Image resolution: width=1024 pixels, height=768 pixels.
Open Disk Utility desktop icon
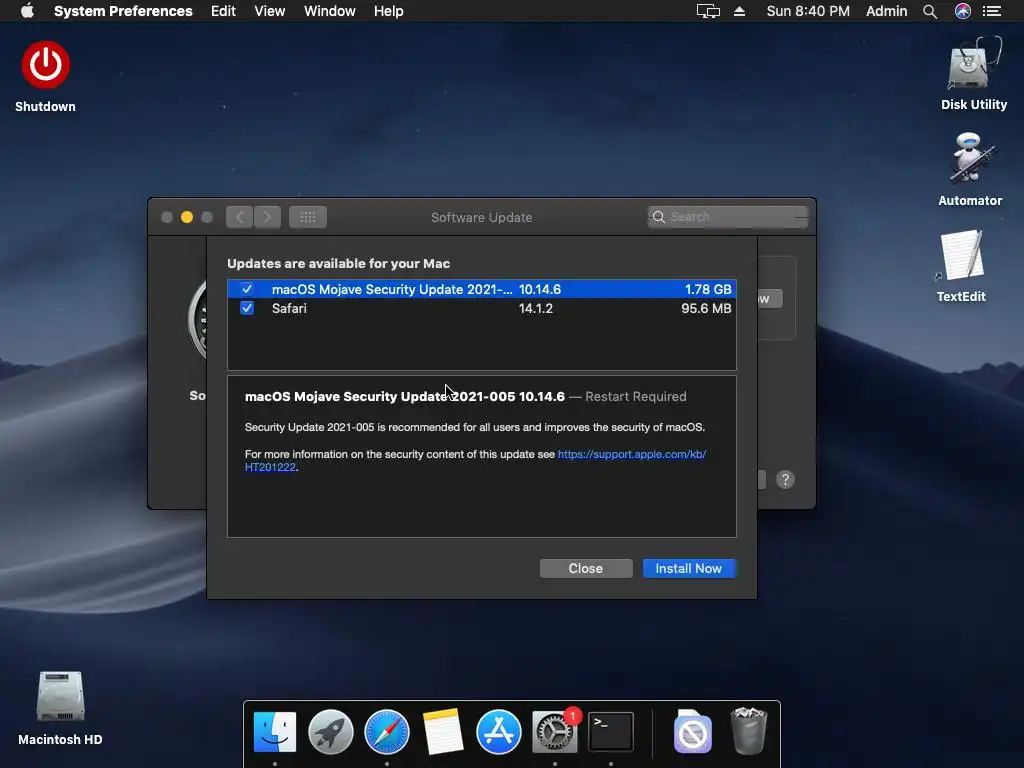click(974, 65)
